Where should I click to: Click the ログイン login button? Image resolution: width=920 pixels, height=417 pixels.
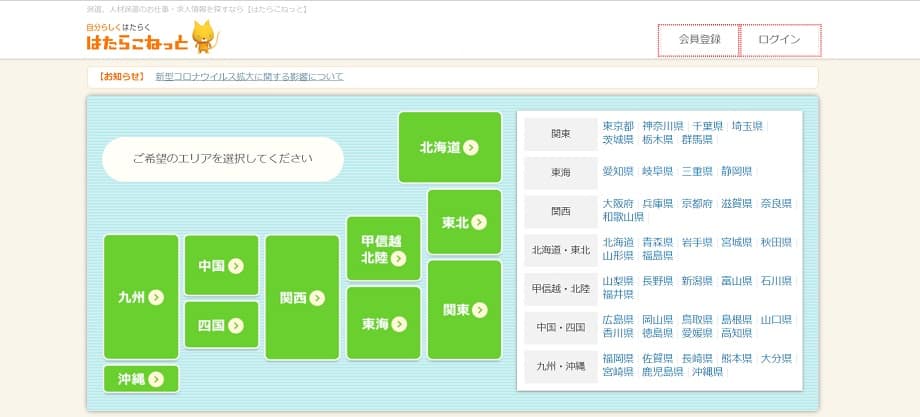(780, 40)
